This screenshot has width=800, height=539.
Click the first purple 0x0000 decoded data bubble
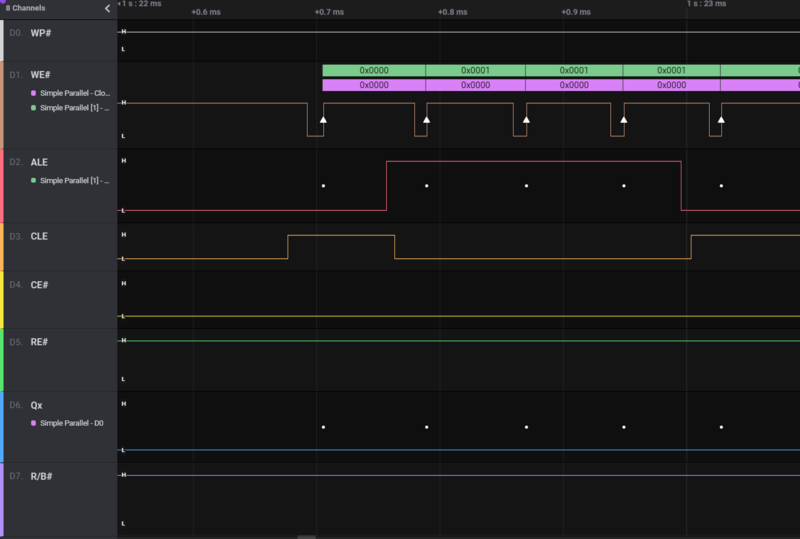pos(373,85)
